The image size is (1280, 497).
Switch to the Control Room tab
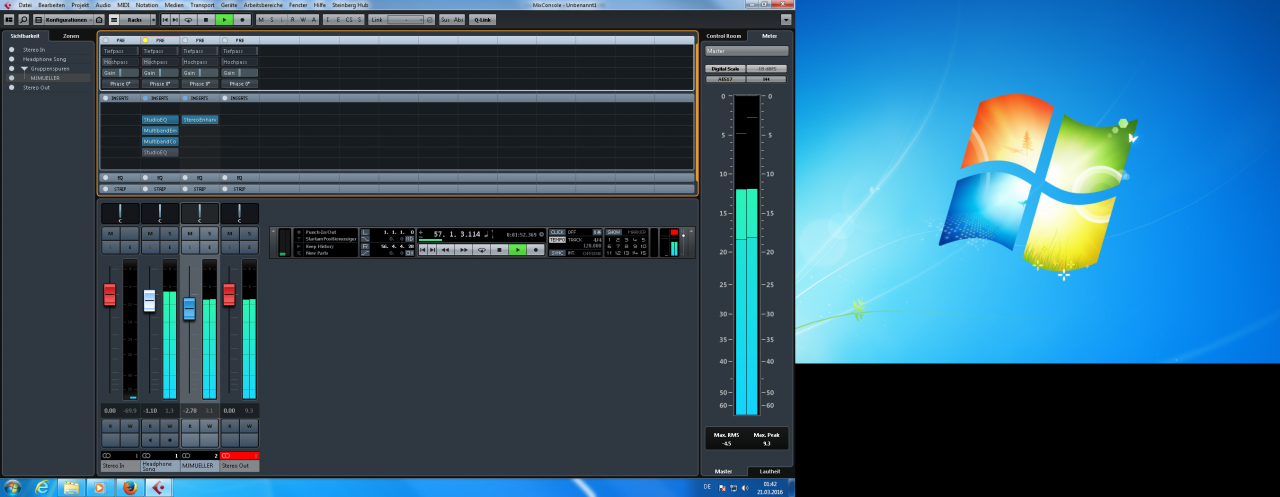(x=723, y=36)
